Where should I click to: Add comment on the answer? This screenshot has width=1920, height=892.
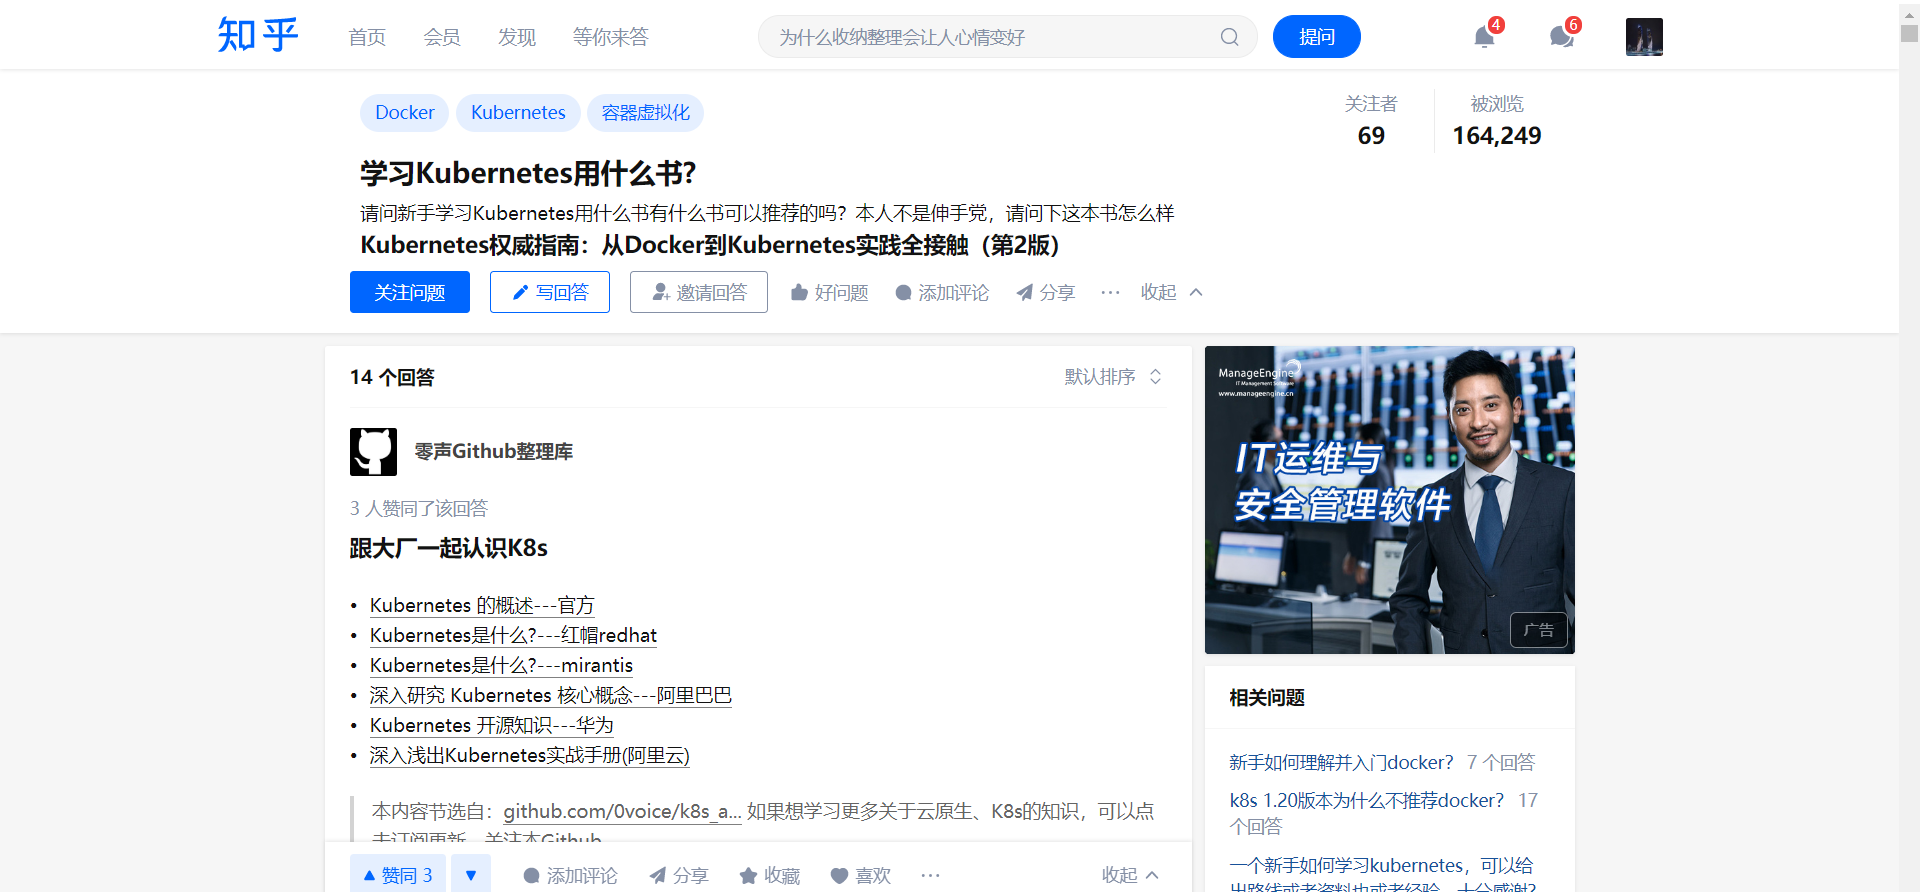[570, 875]
